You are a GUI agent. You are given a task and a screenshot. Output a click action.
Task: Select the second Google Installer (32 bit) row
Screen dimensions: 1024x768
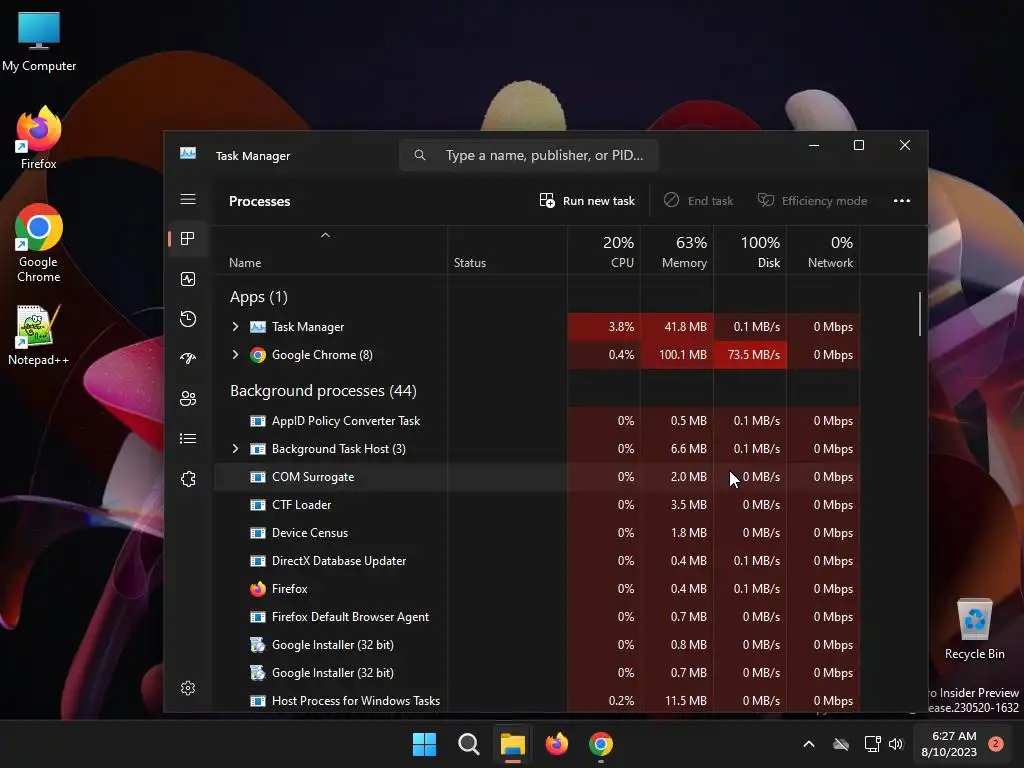537,673
